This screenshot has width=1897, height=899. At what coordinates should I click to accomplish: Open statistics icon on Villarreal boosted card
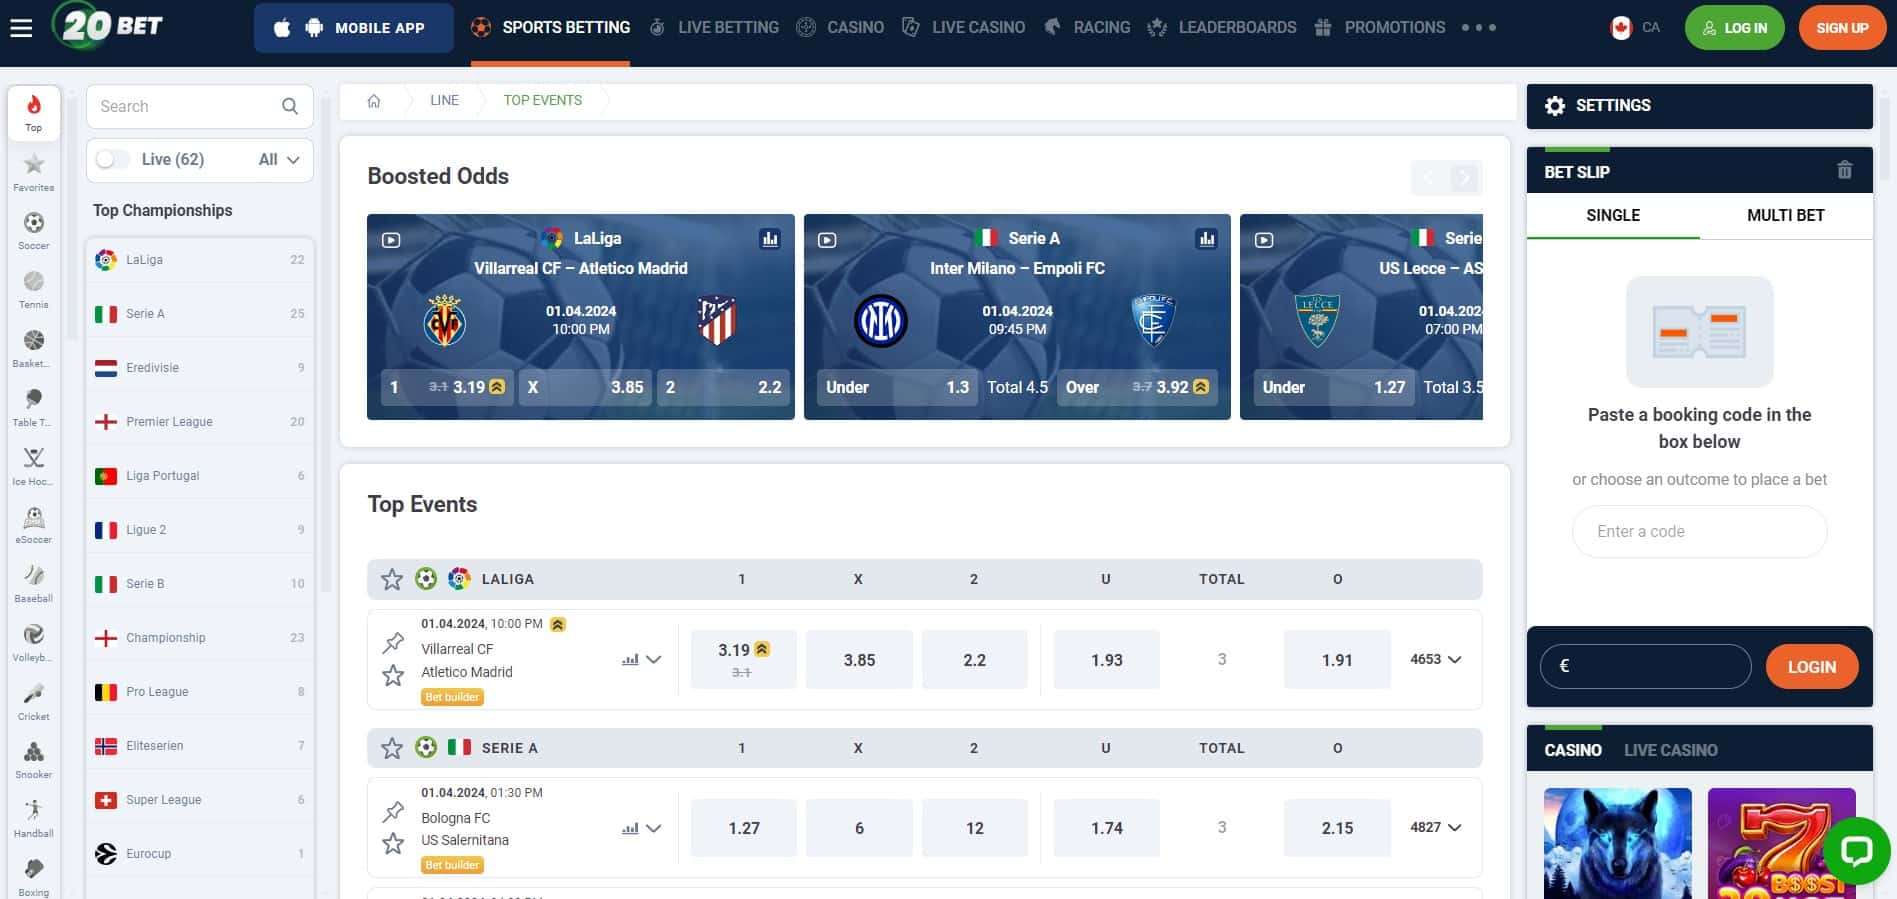770,239
